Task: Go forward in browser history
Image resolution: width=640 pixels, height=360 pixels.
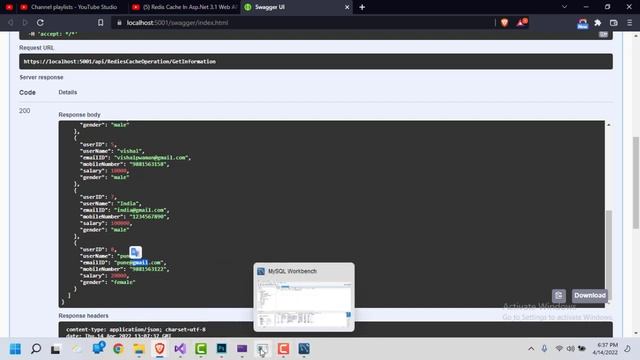Action: tap(25, 23)
